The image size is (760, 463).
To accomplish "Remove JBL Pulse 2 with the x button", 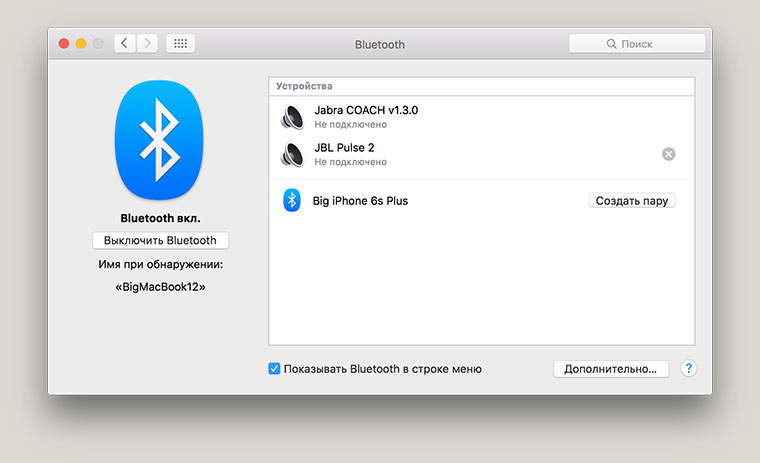I will [x=668, y=154].
